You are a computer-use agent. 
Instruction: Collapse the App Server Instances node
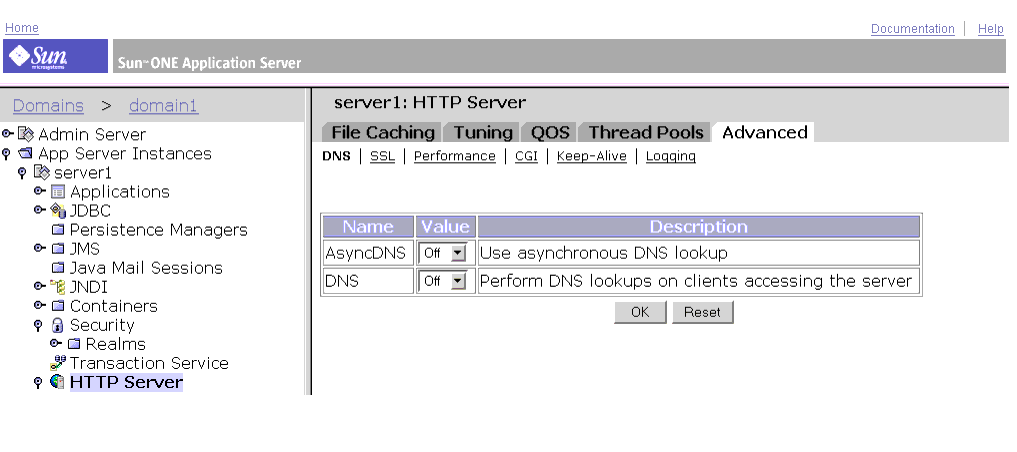tap(6, 154)
